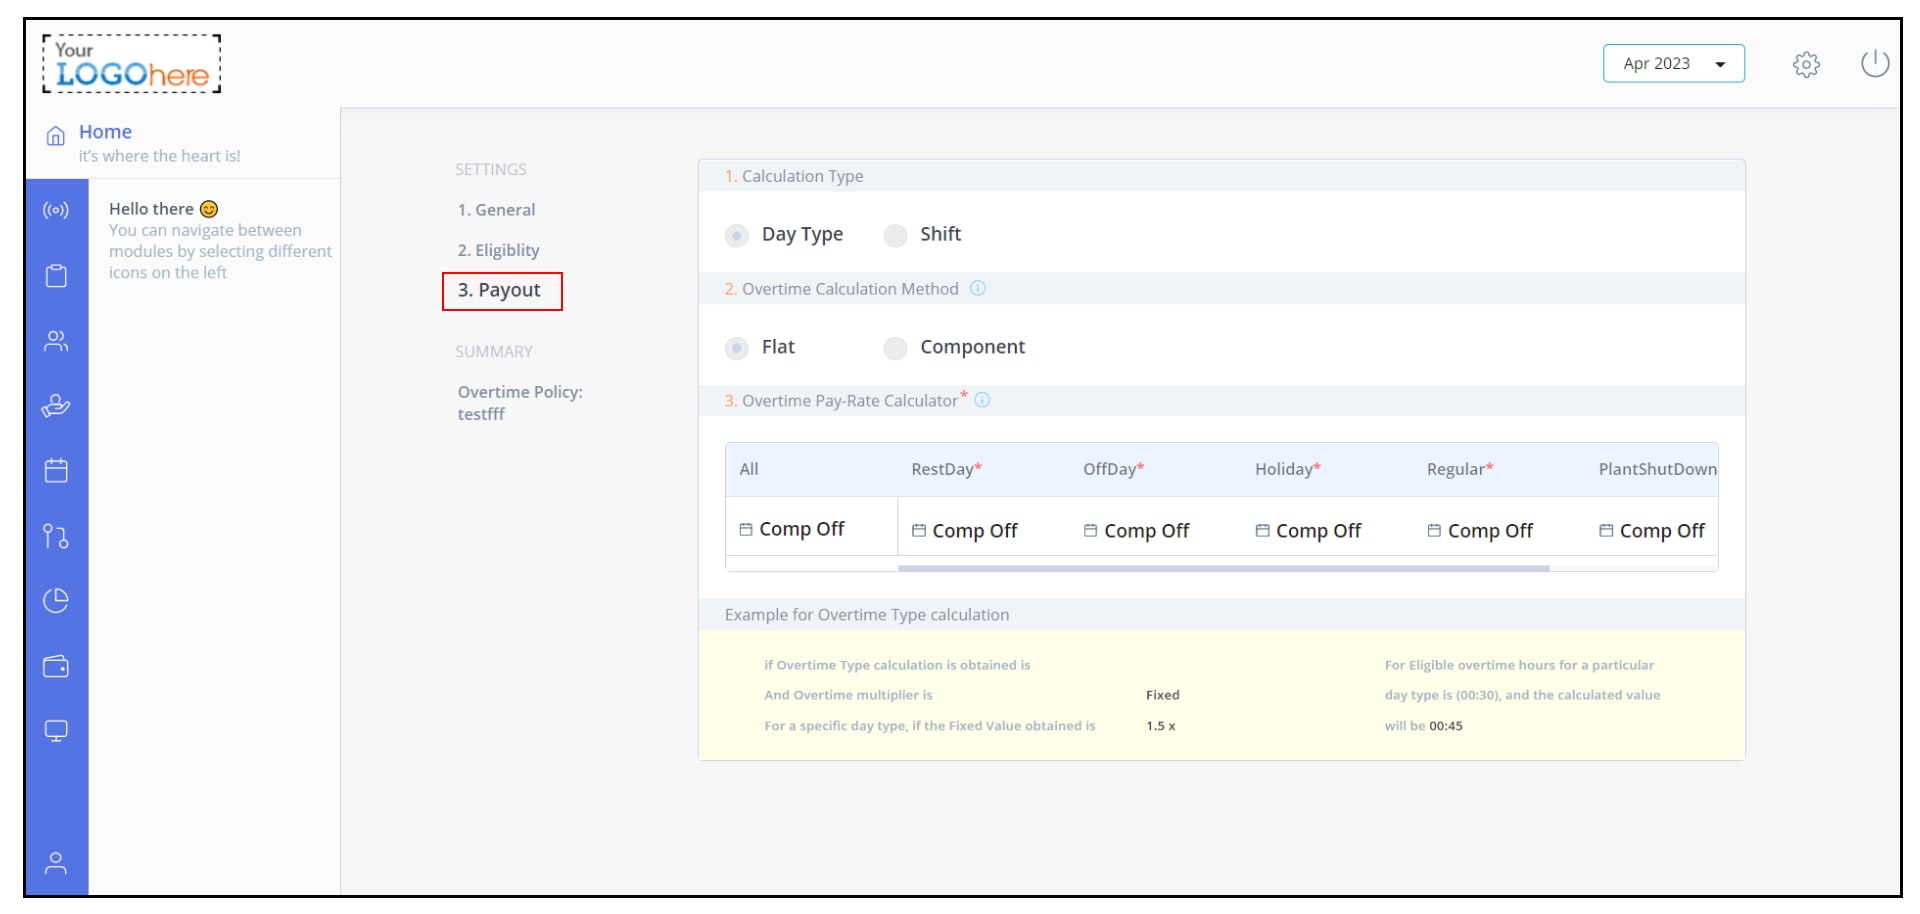This screenshot has width=1920, height=914.
Task: Click the Comp Off icon under All
Action: pyautogui.click(x=746, y=530)
